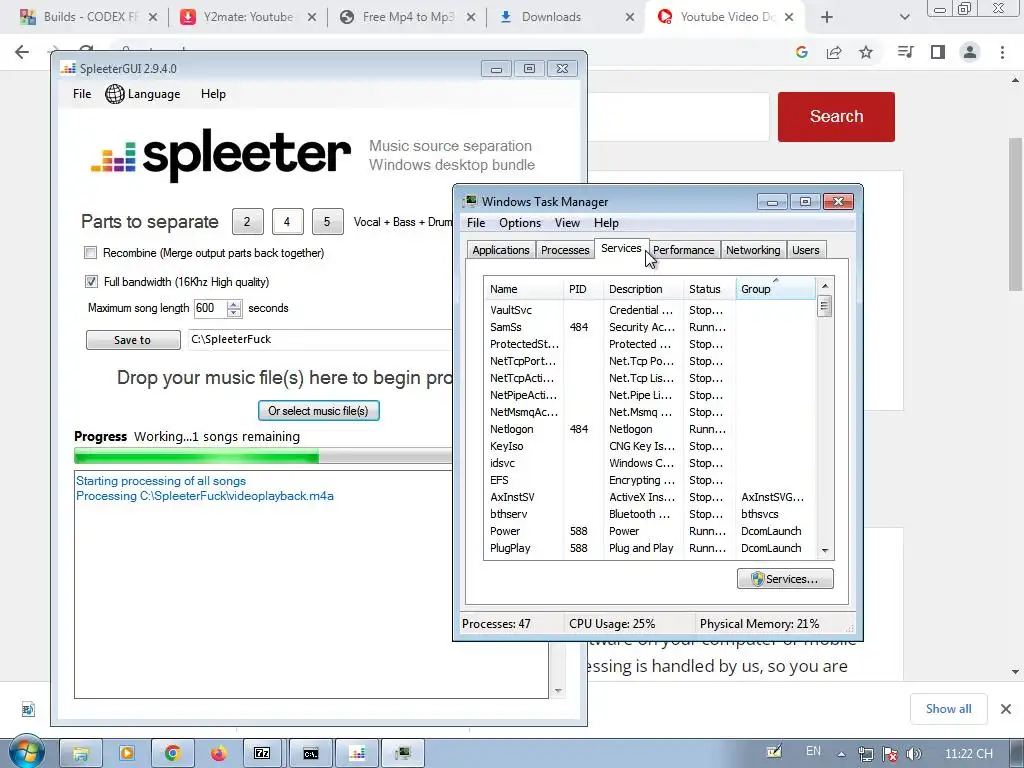Open File menu in SpleeterGUI
The width and height of the screenshot is (1024, 768).
coord(82,94)
